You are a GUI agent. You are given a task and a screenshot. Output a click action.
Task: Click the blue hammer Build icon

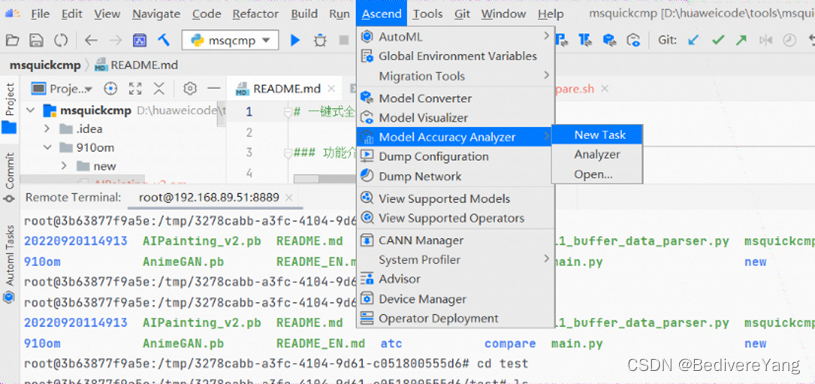(164, 40)
